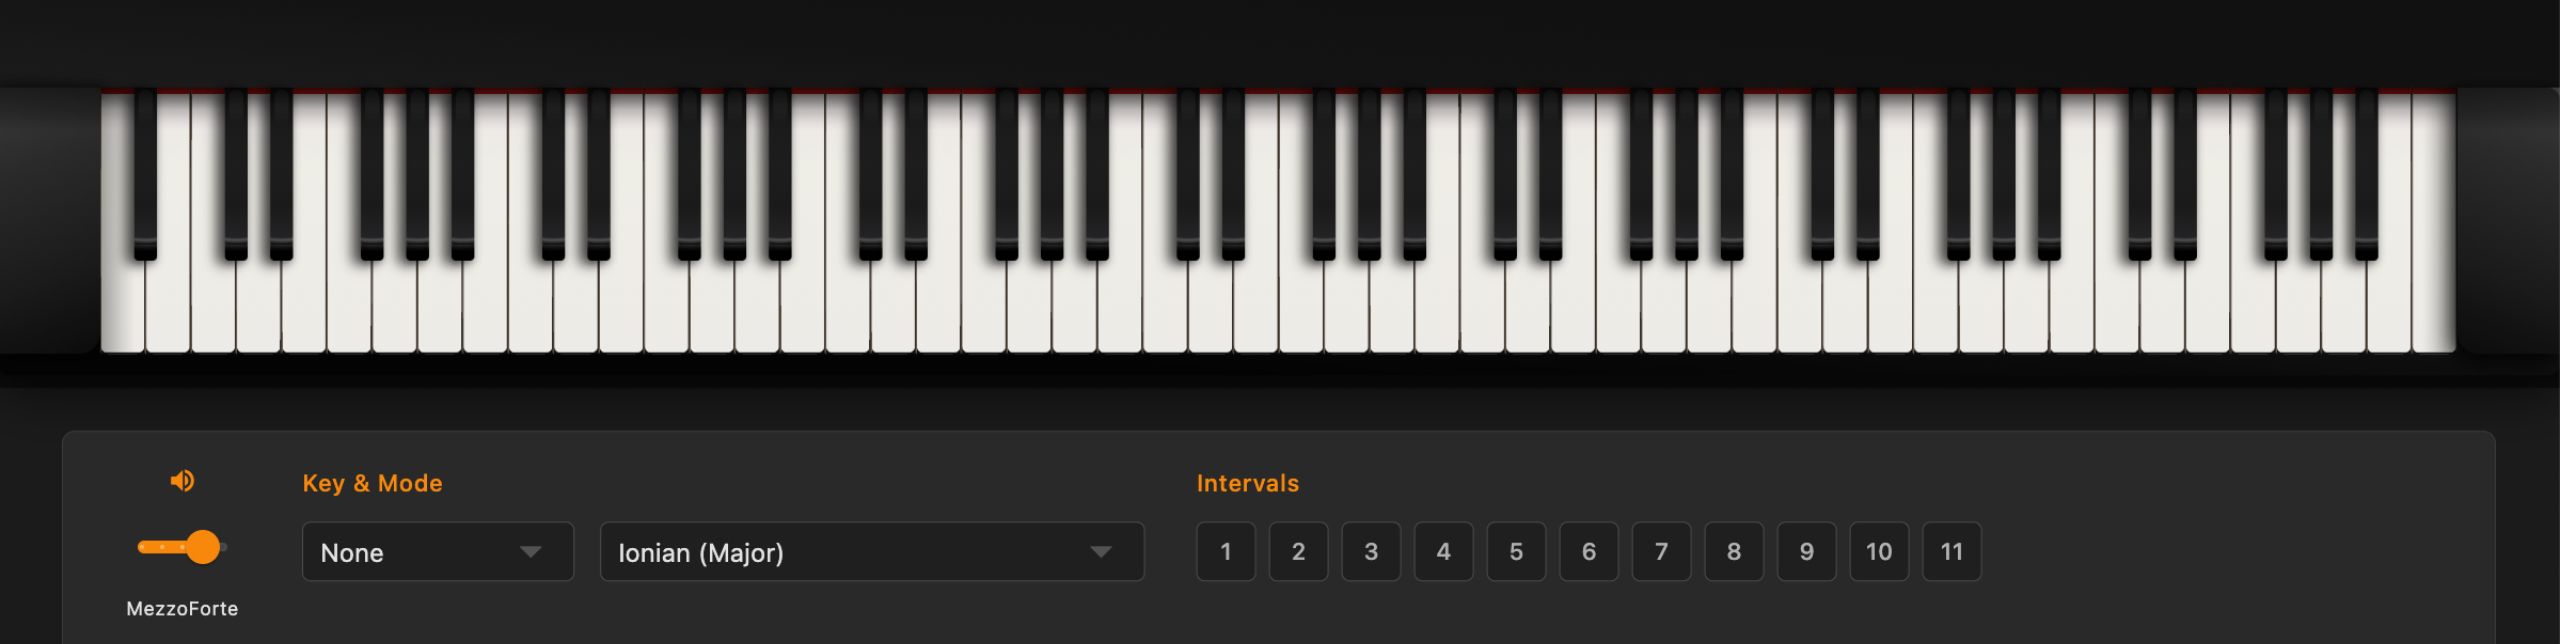Play the lowest black piano key
This screenshot has height=644, width=2560.
pos(145,175)
